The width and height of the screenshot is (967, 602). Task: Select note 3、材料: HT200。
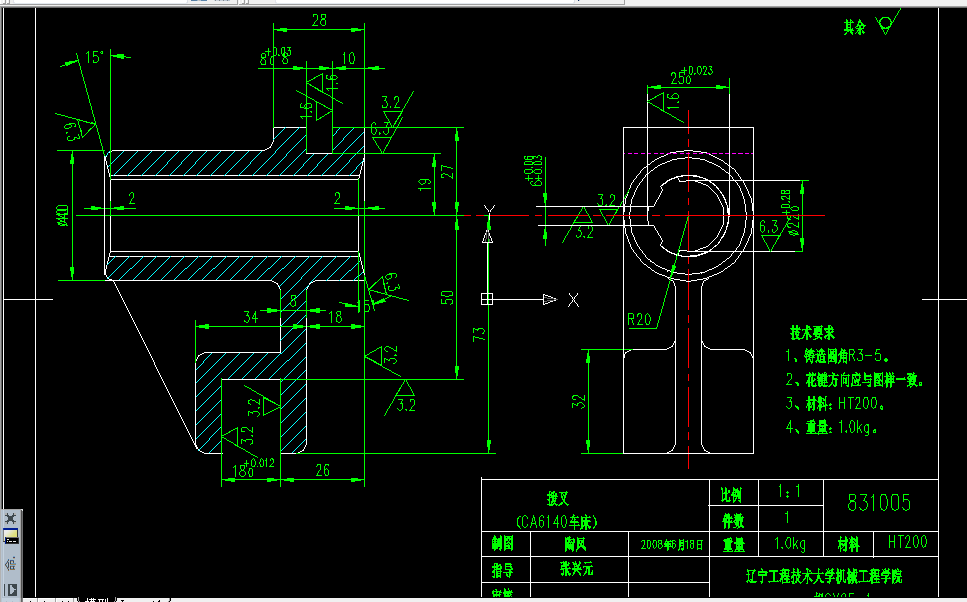point(835,403)
